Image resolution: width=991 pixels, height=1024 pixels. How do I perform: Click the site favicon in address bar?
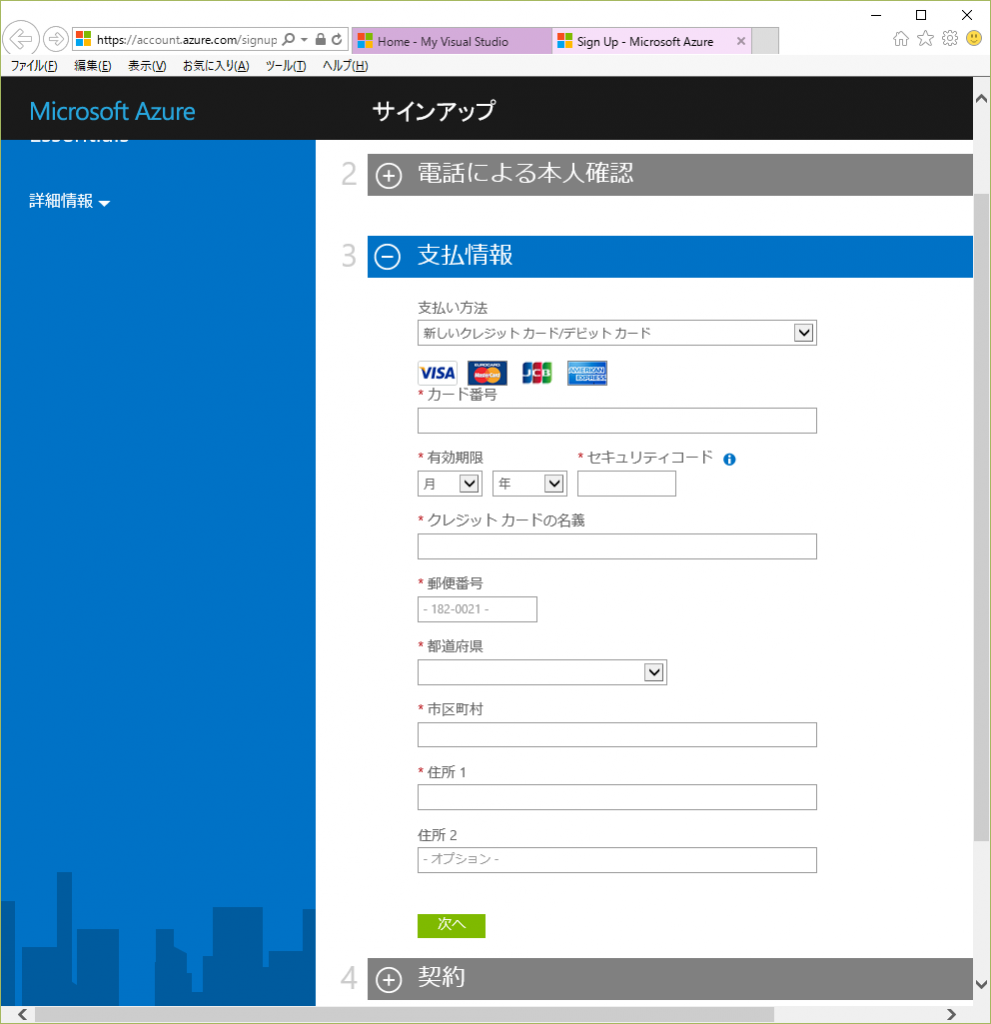[84, 39]
